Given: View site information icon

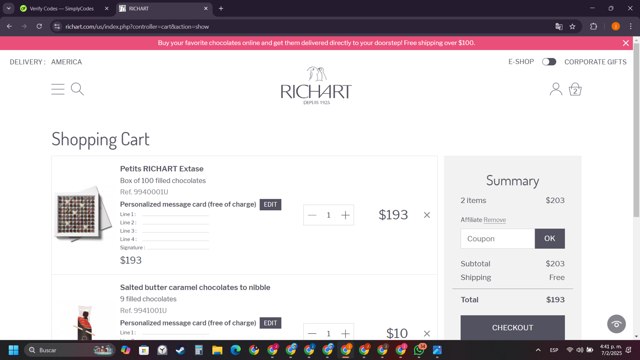Looking at the screenshot, I should [57, 27].
